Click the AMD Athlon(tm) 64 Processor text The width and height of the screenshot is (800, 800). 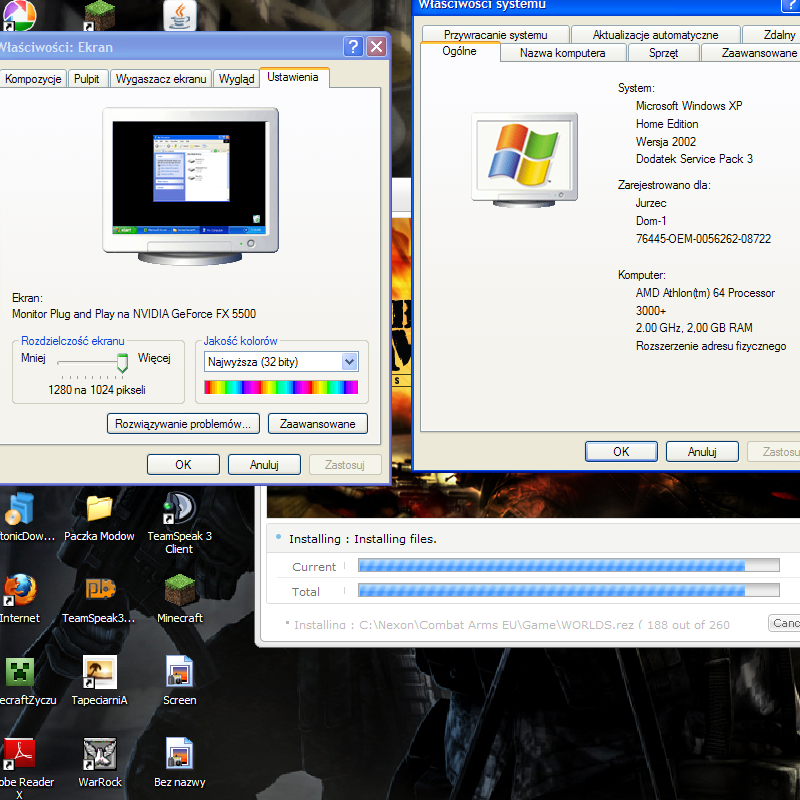[705, 293]
